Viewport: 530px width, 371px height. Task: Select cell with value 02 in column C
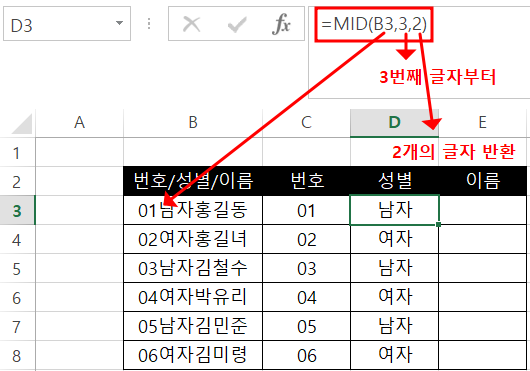(306, 239)
